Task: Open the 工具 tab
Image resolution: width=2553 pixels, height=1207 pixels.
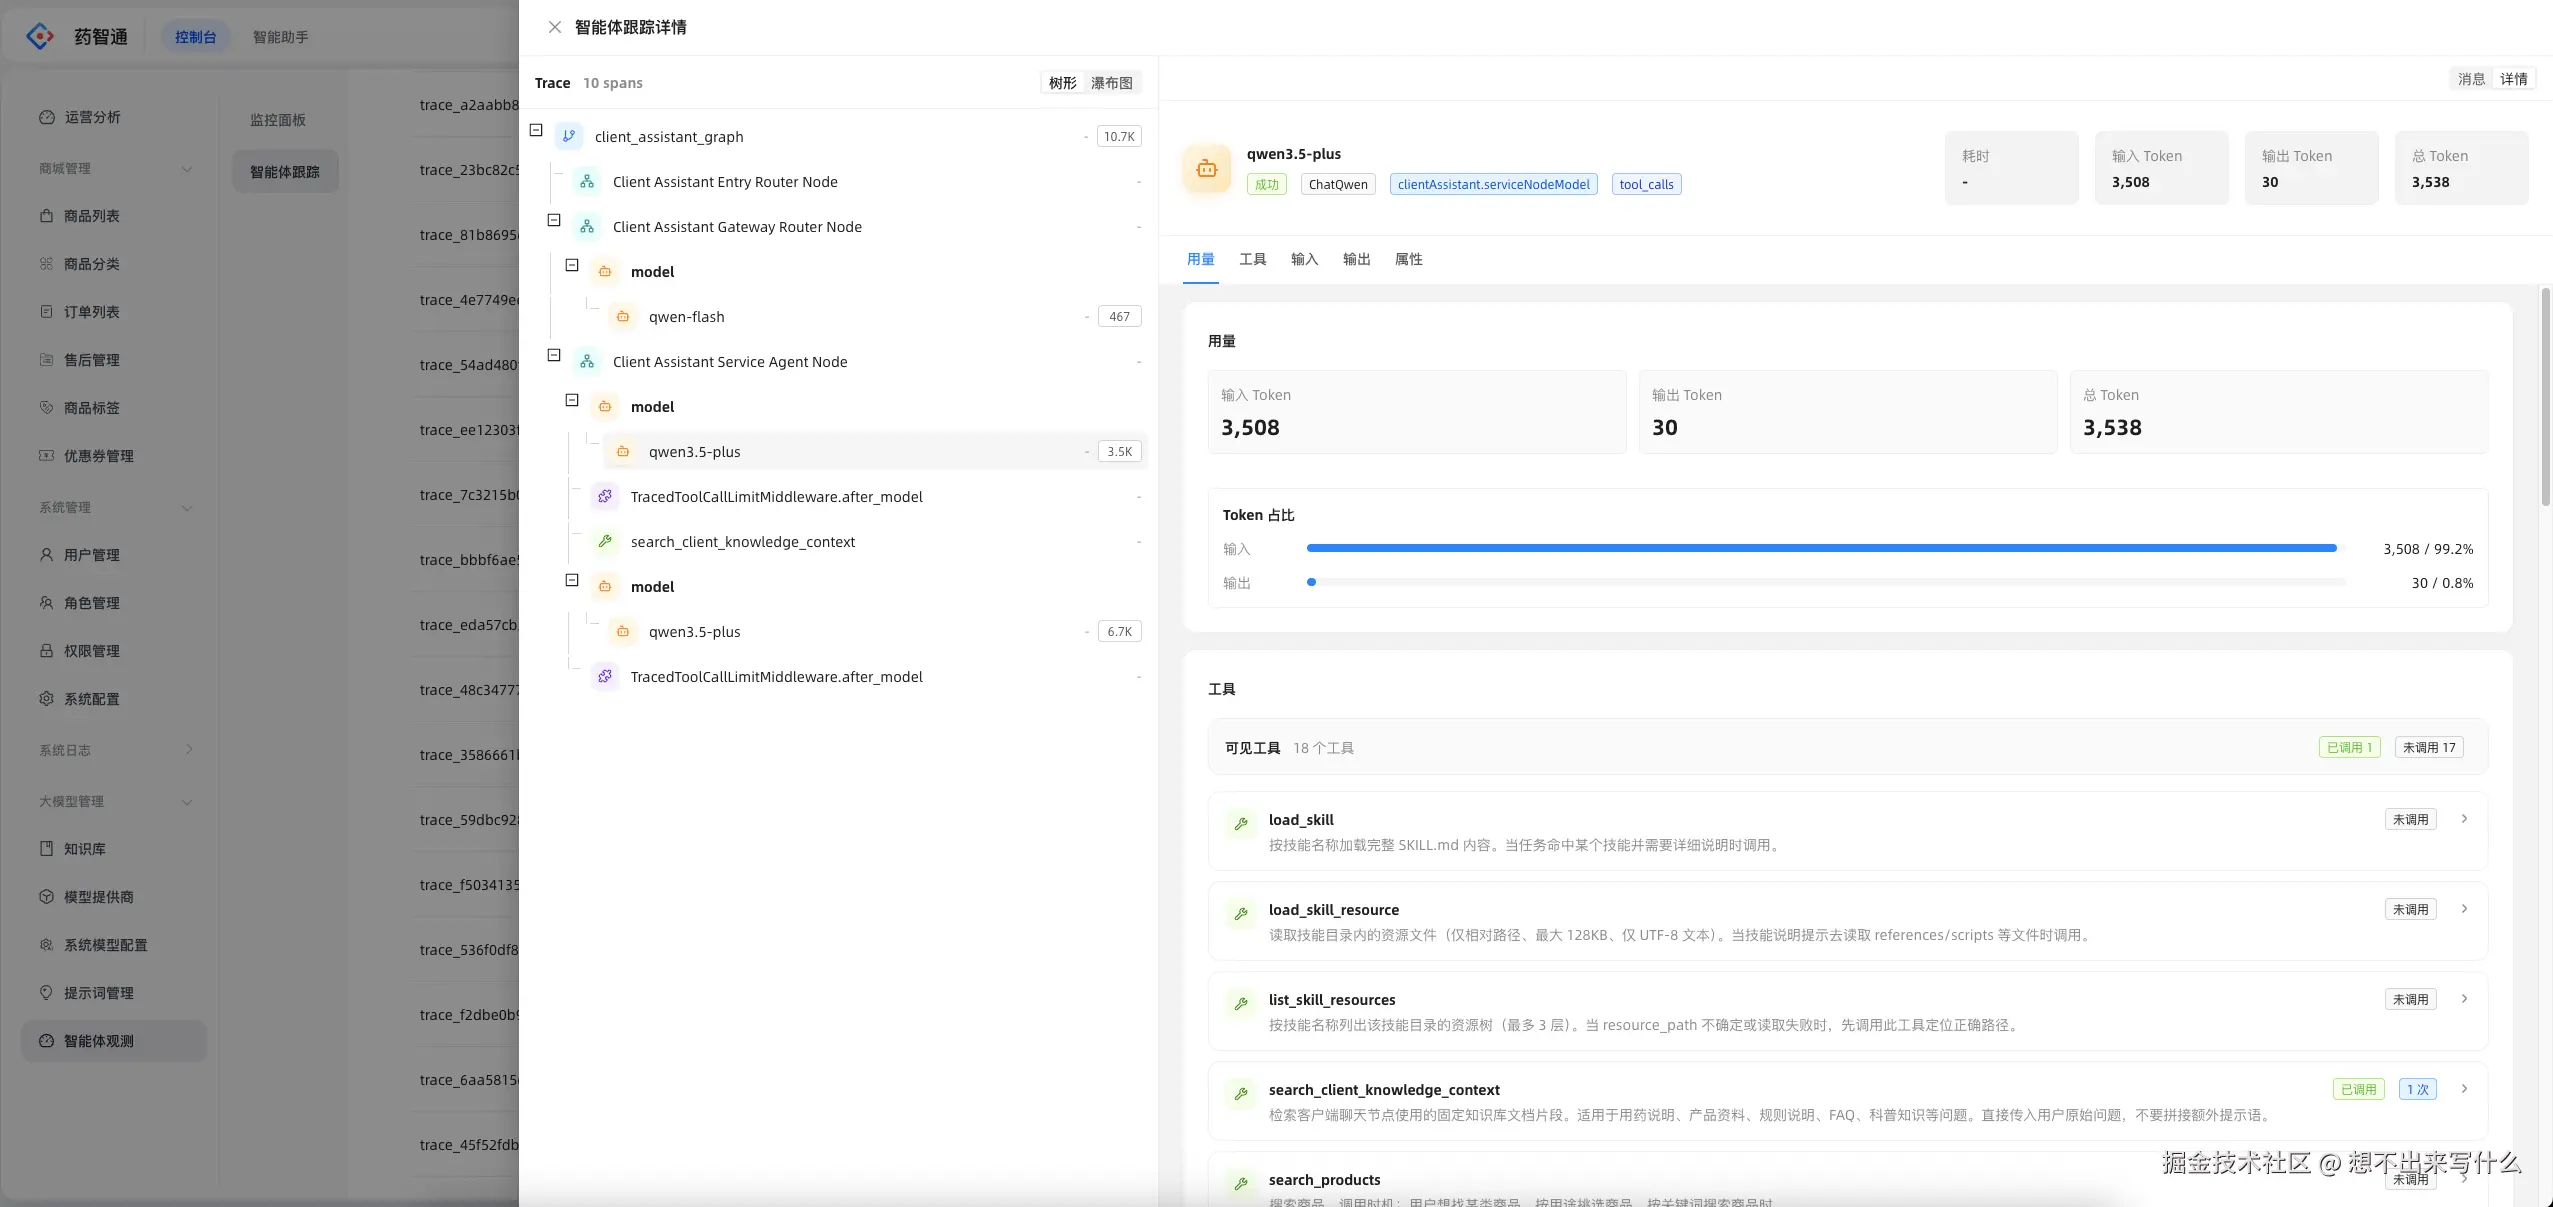Action: 1252,259
